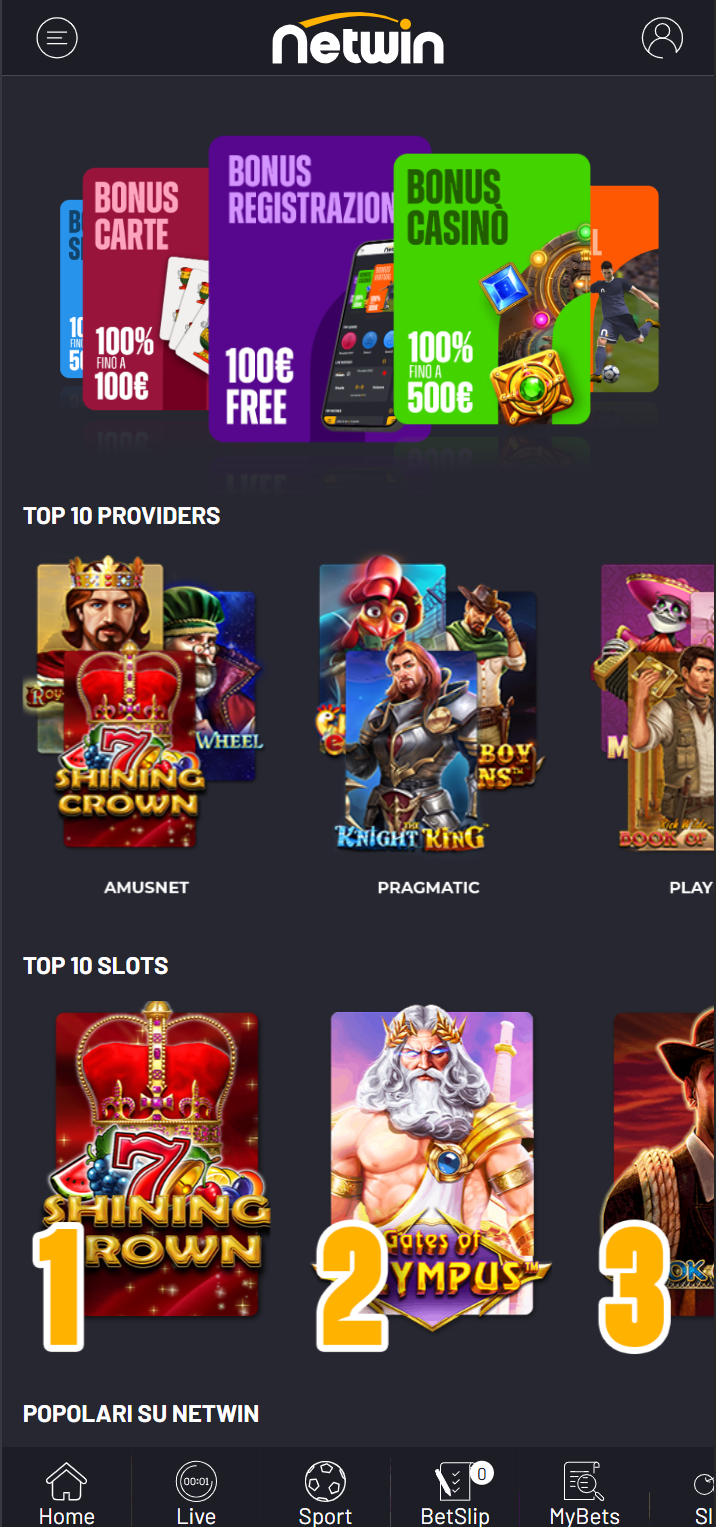The height and width of the screenshot is (1527, 716).
Task: Open the MyBets receipt icon
Action: point(584,1481)
